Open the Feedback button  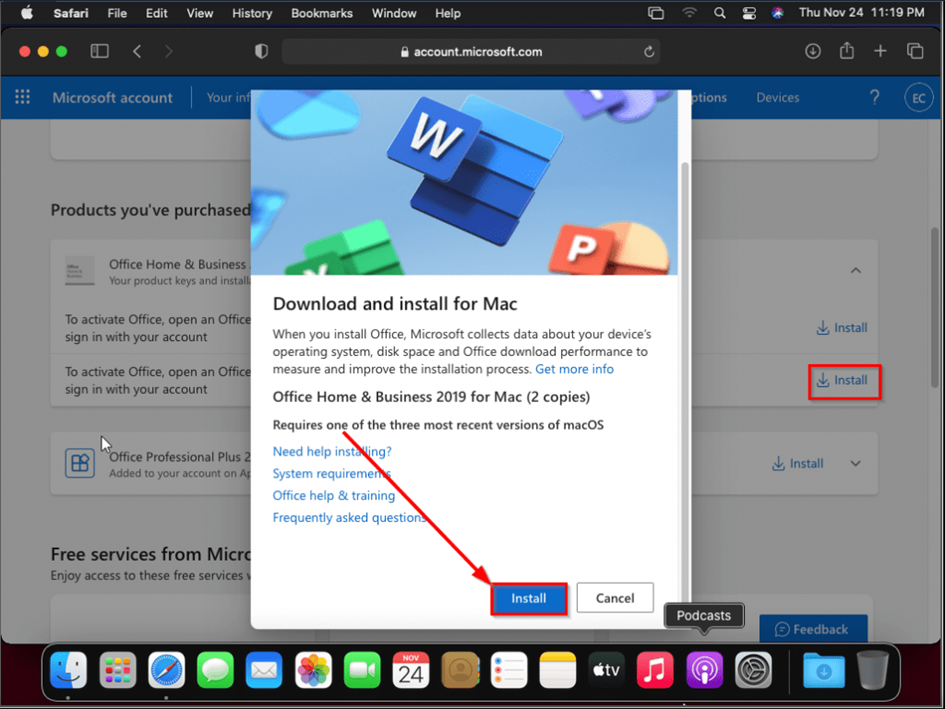813,629
